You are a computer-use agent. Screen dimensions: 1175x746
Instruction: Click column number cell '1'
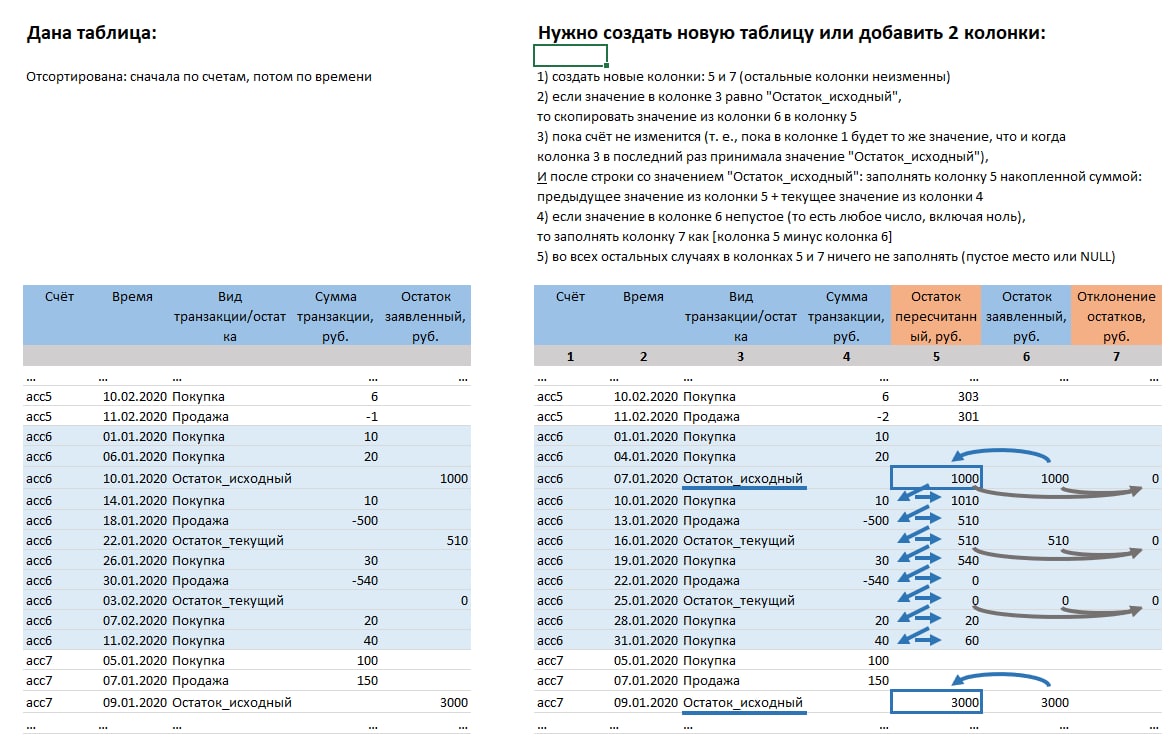570,357
